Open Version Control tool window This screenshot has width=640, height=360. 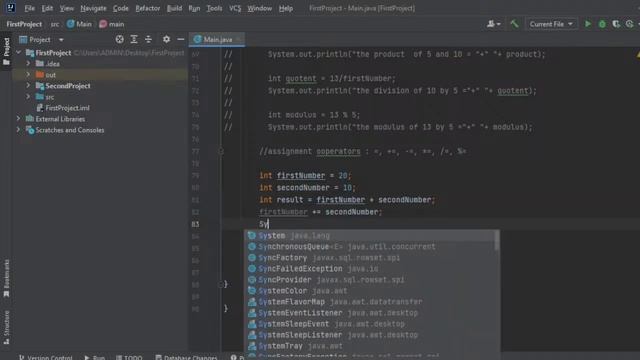pos(46,357)
